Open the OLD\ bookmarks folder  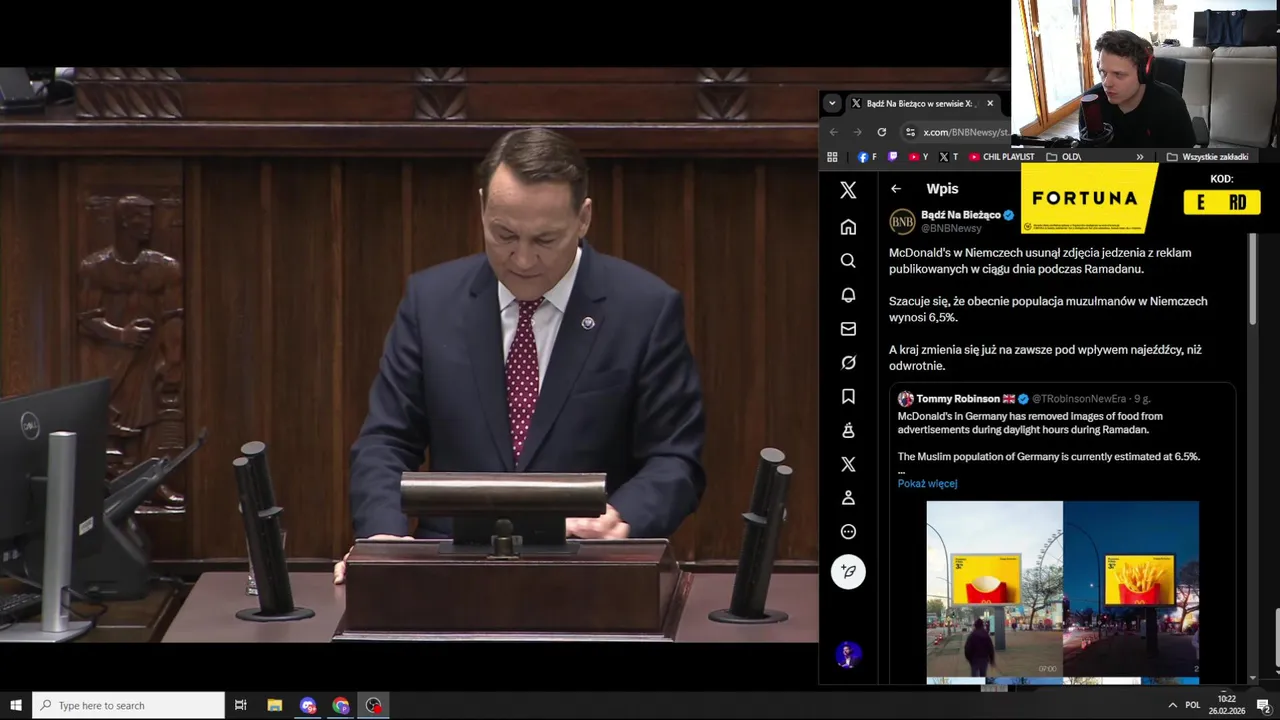coord(1063,157)
